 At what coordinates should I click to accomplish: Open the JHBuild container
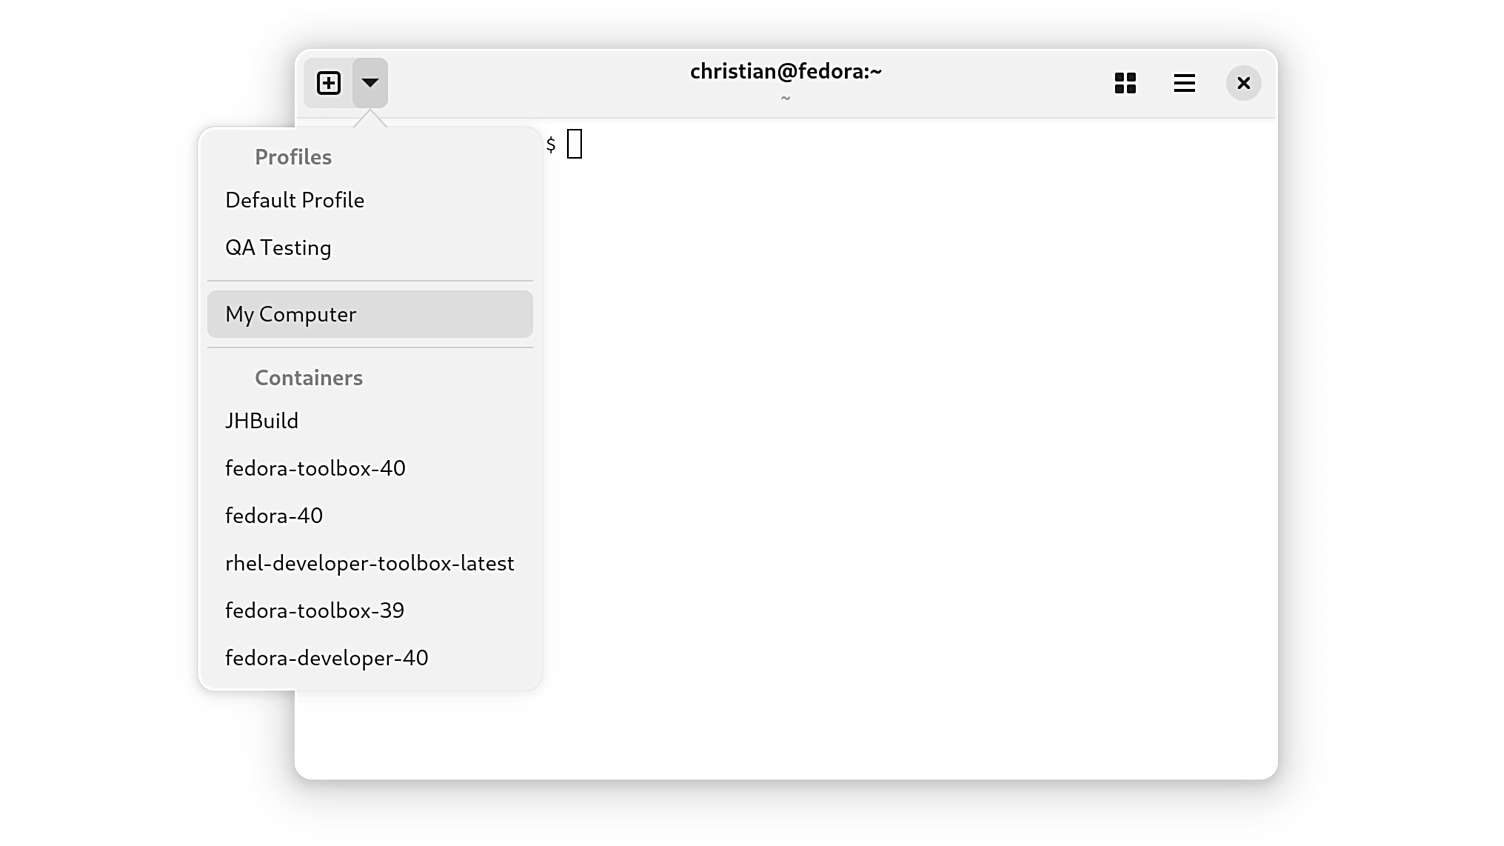tap(370, 421)
